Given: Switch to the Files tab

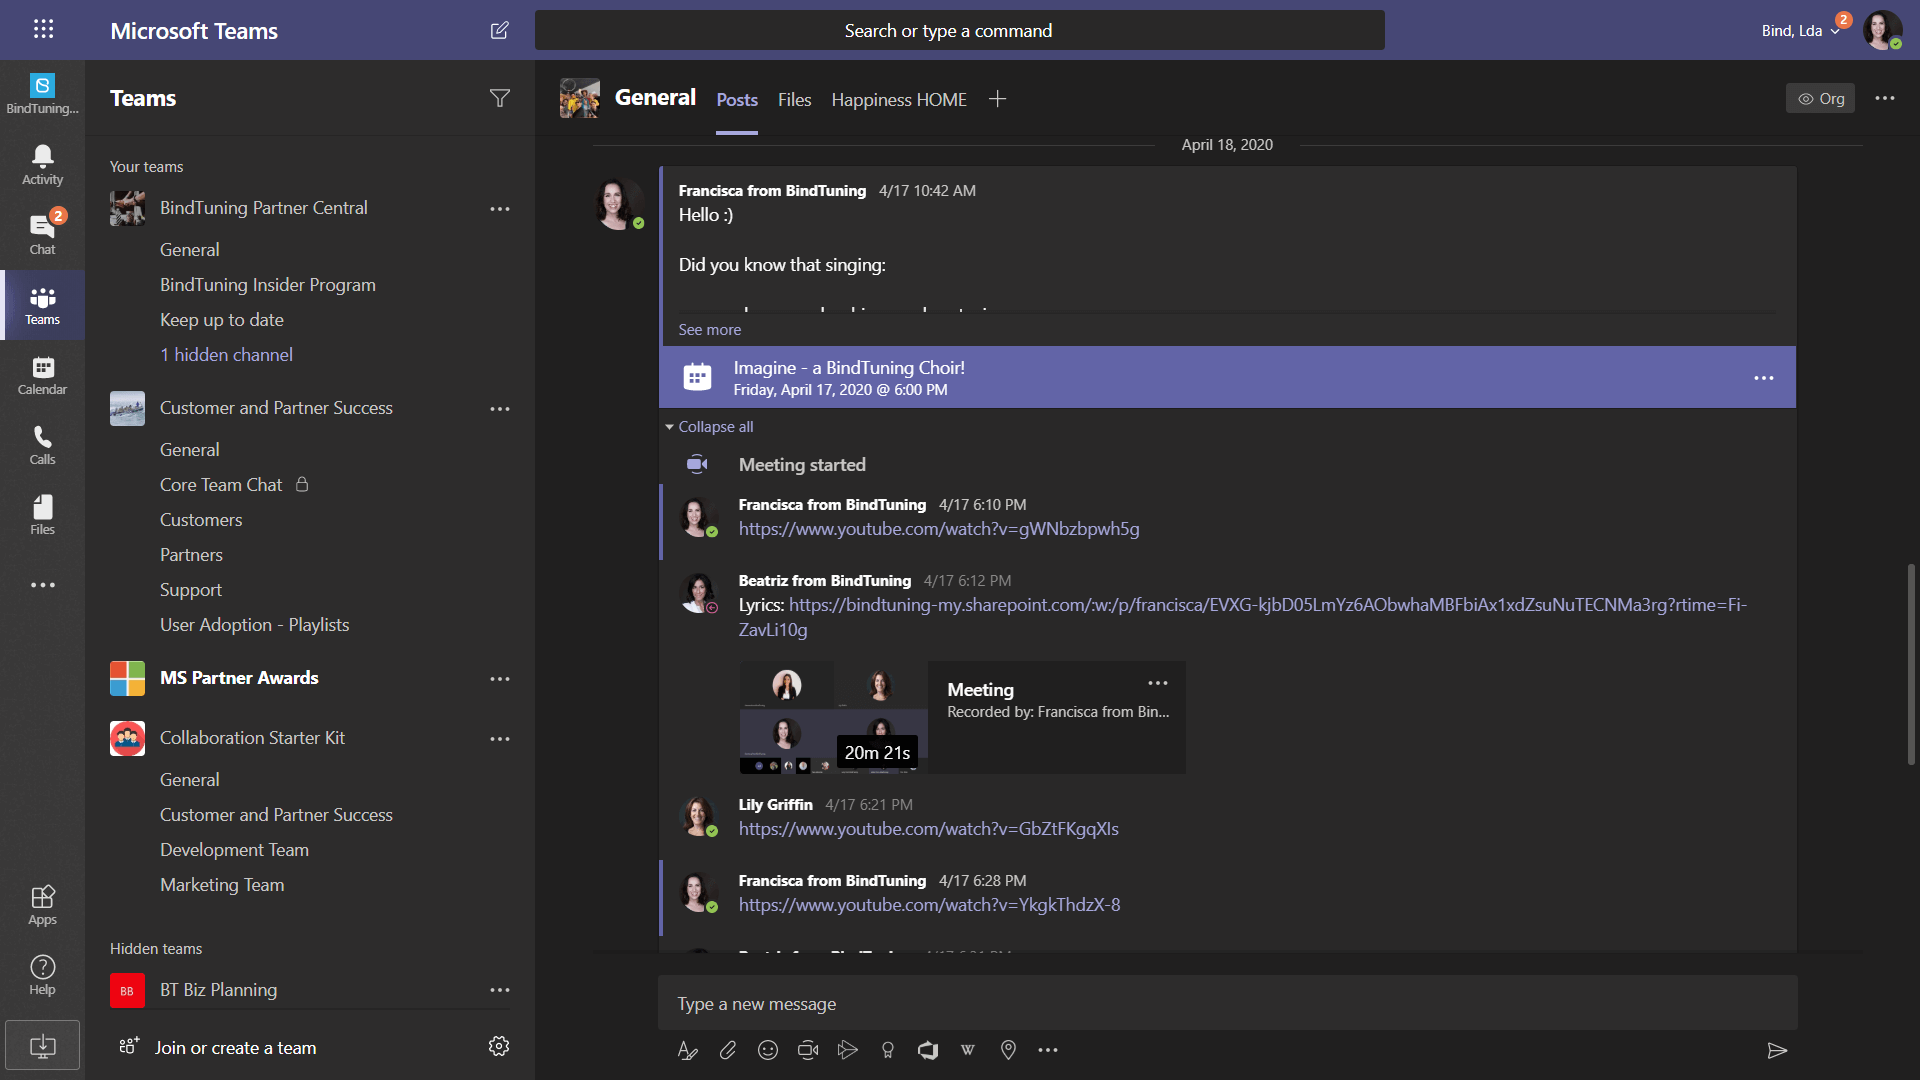Looking at the screenshot, I should point(794,100).
